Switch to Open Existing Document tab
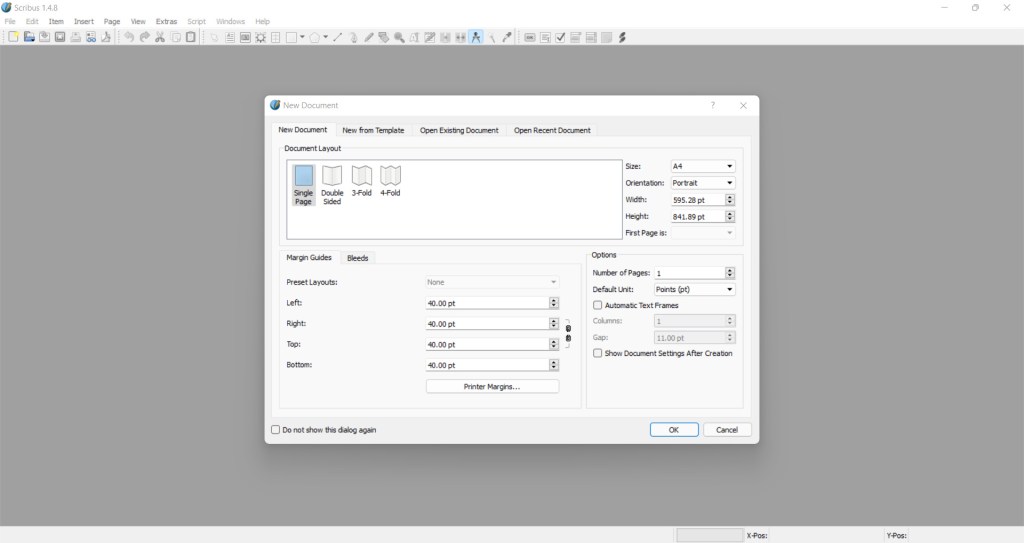This screenshot has height=543, width=1024. click(459, 130)
